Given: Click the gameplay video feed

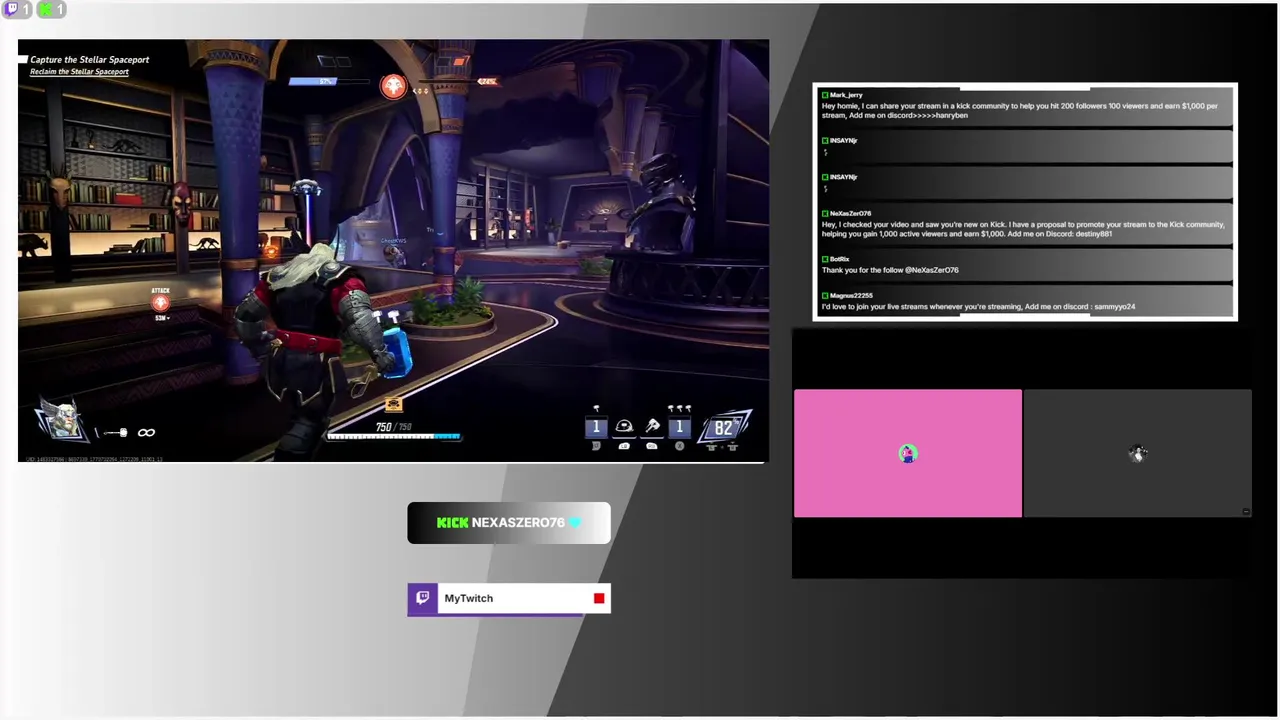Looking at the screenshot, I should point(393,251).
